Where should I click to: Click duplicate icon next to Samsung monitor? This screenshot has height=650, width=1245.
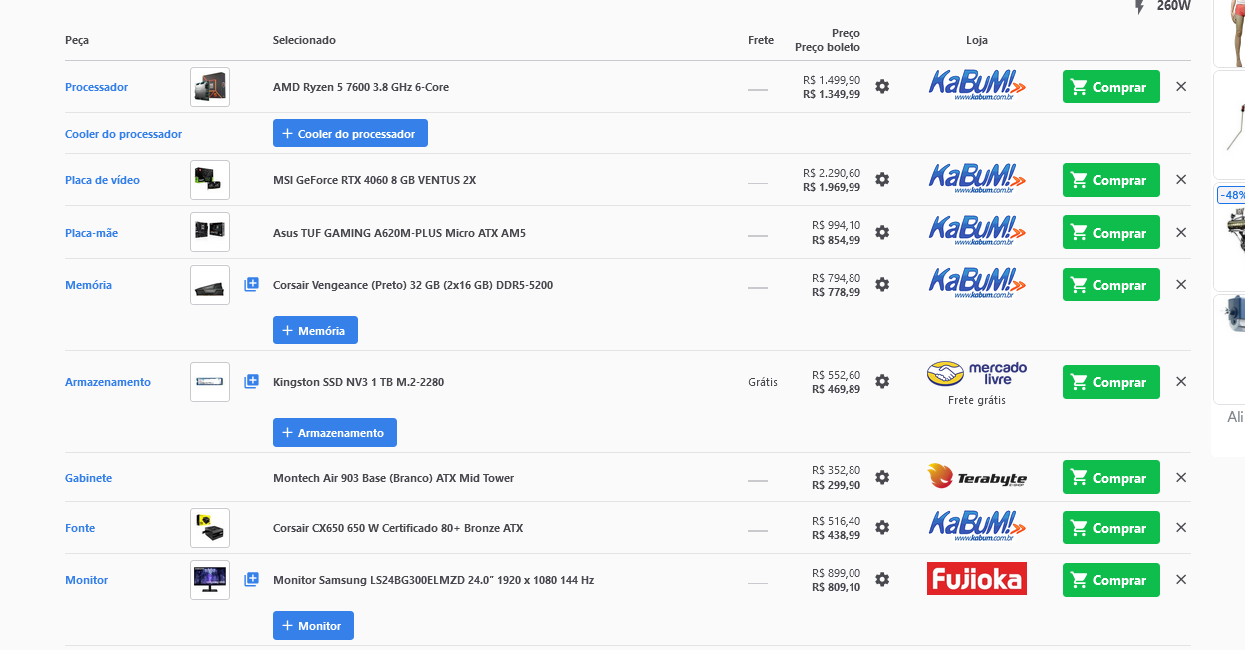(x=251, y=580)
